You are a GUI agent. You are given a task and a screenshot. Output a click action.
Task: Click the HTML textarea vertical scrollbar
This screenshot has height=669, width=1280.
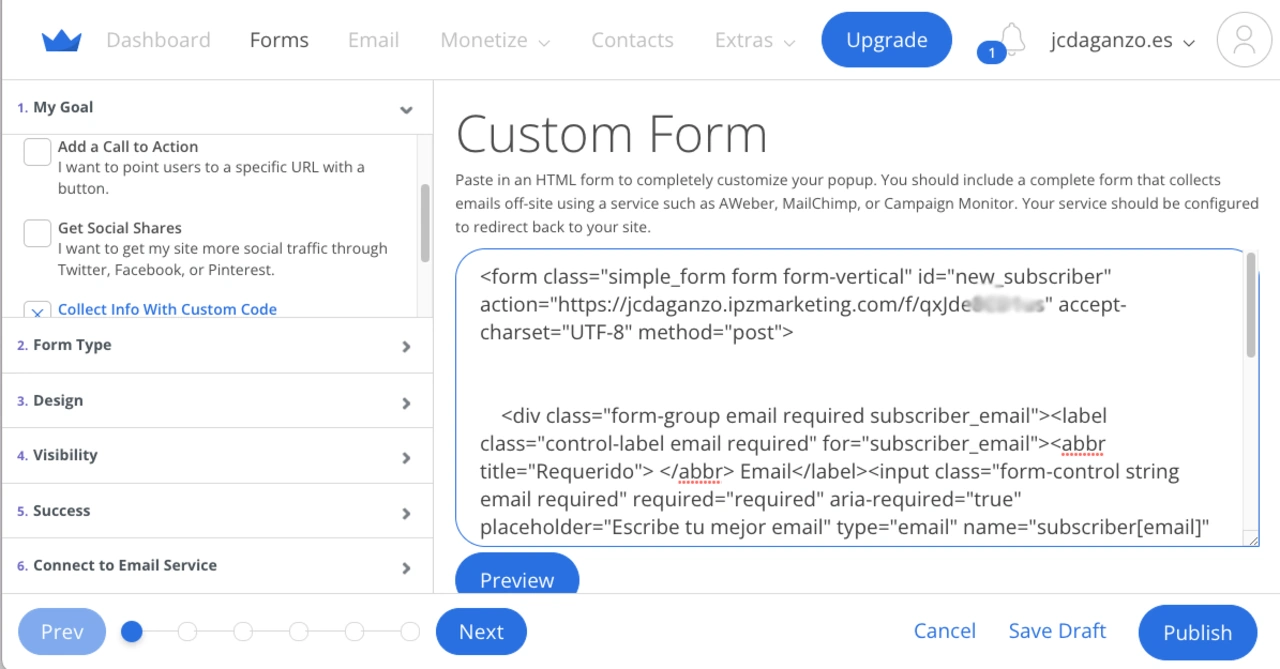click(1251, 305)
